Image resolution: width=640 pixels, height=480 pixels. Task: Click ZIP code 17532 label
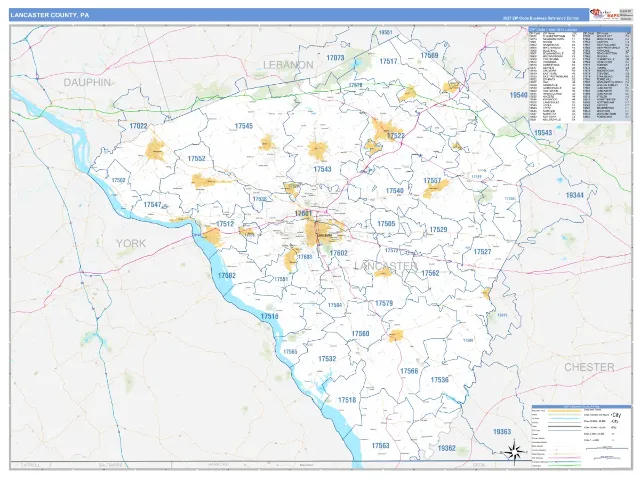(327, 359)
